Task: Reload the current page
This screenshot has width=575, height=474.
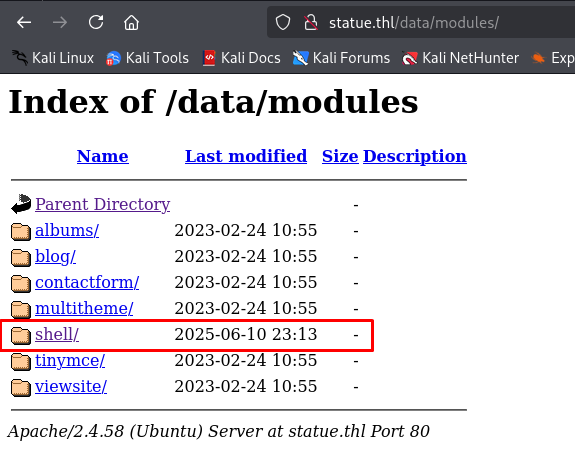Action: tap(96, 22)
